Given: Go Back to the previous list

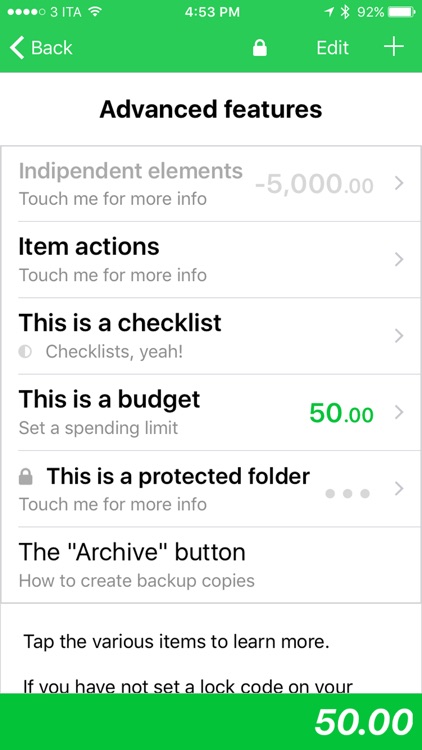Looking at the screenshot, I should [41, 48].
